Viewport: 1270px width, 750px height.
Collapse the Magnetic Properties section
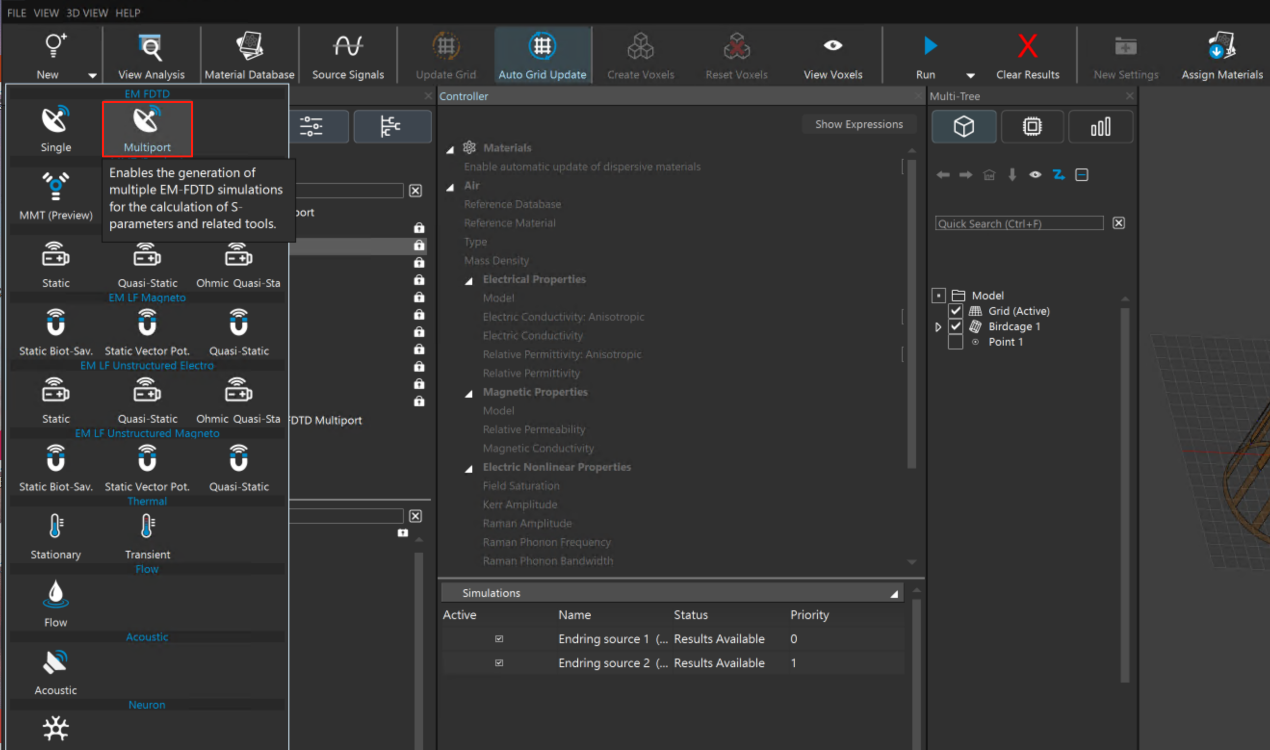coord(469,393)
